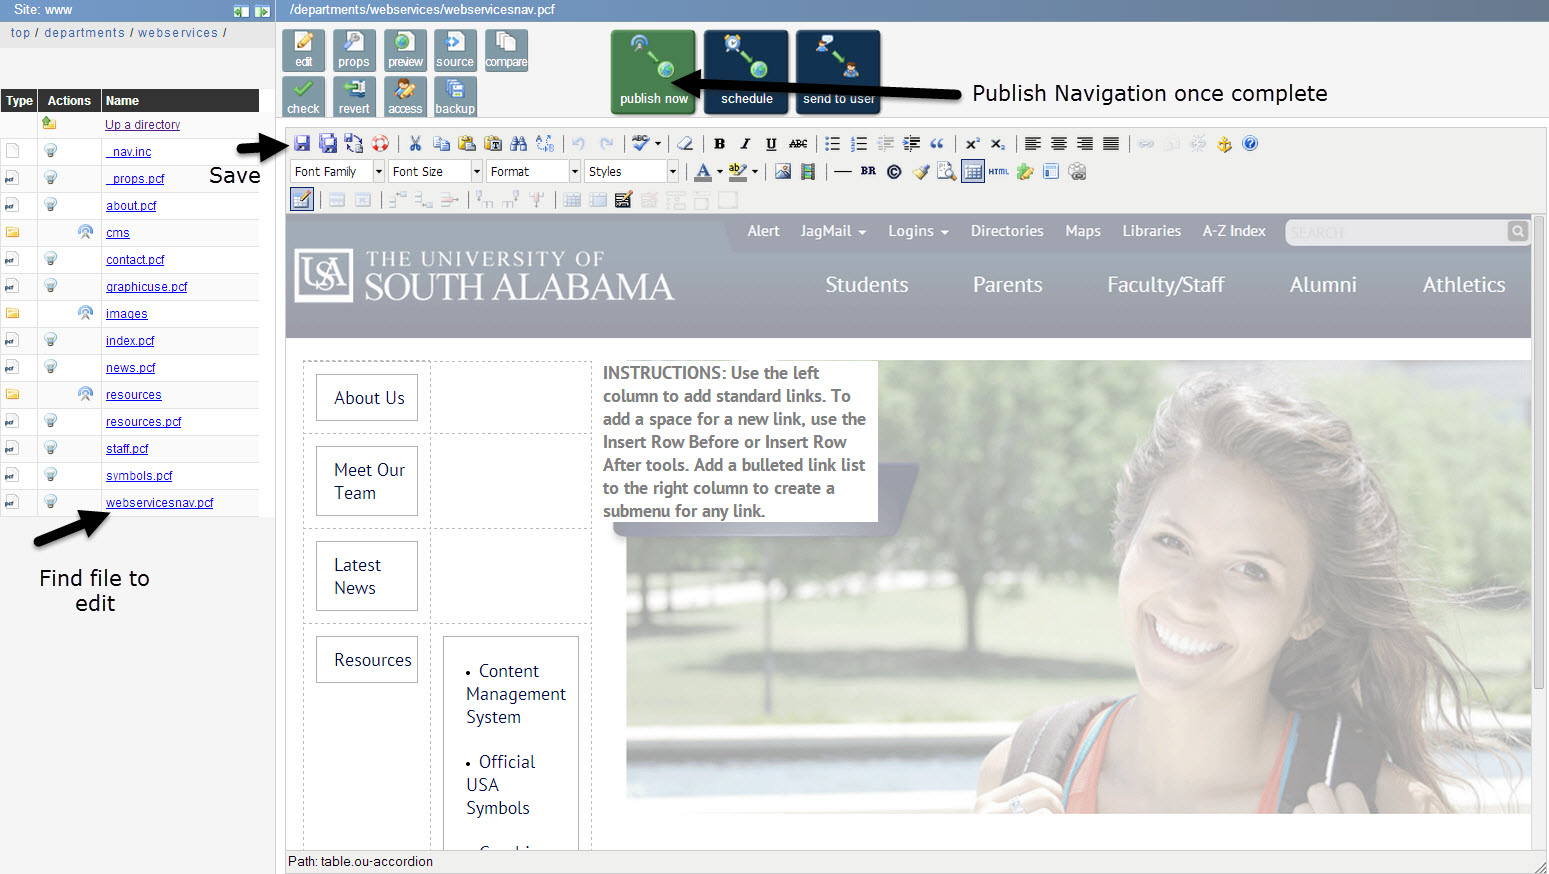Select the About Us navigation cell
Viewport: 1549px width, 874px height.
coord(367,398)
